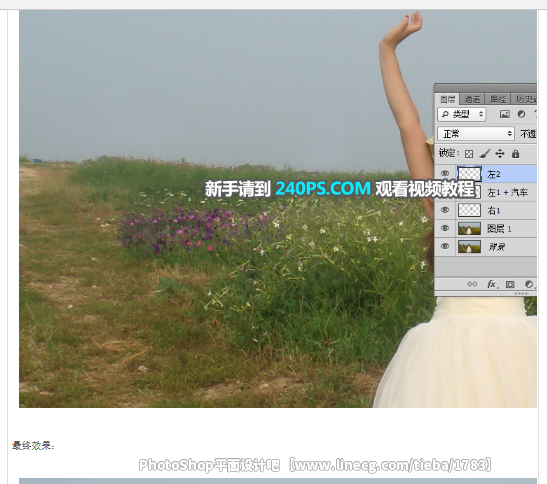The image size is (547, 484).
Task: Select layer named 左2
Action: pyautogui.click(x=494, y=174)
